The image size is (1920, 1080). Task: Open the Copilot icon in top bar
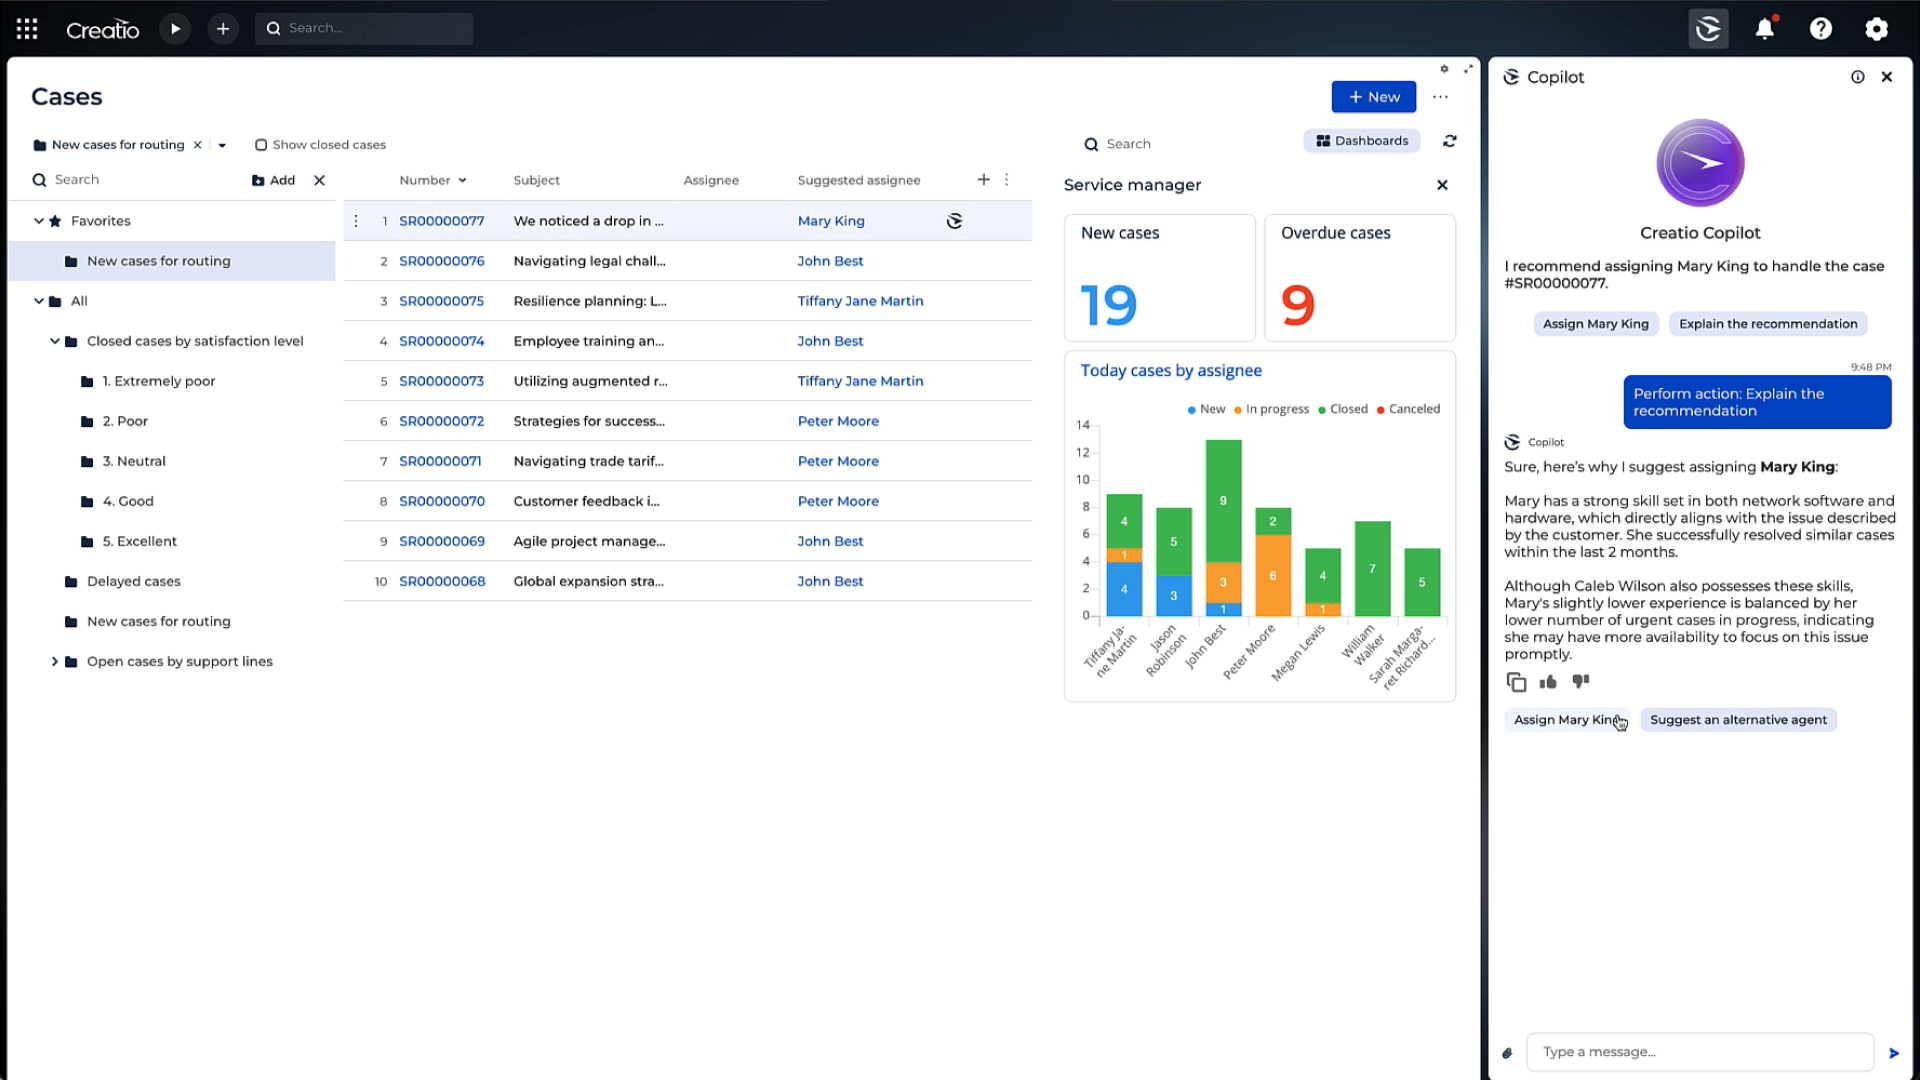click(x=1708, y=29)
